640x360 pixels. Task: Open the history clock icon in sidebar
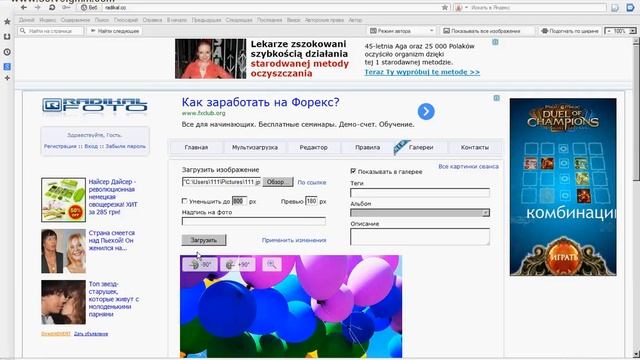point(7,52)
